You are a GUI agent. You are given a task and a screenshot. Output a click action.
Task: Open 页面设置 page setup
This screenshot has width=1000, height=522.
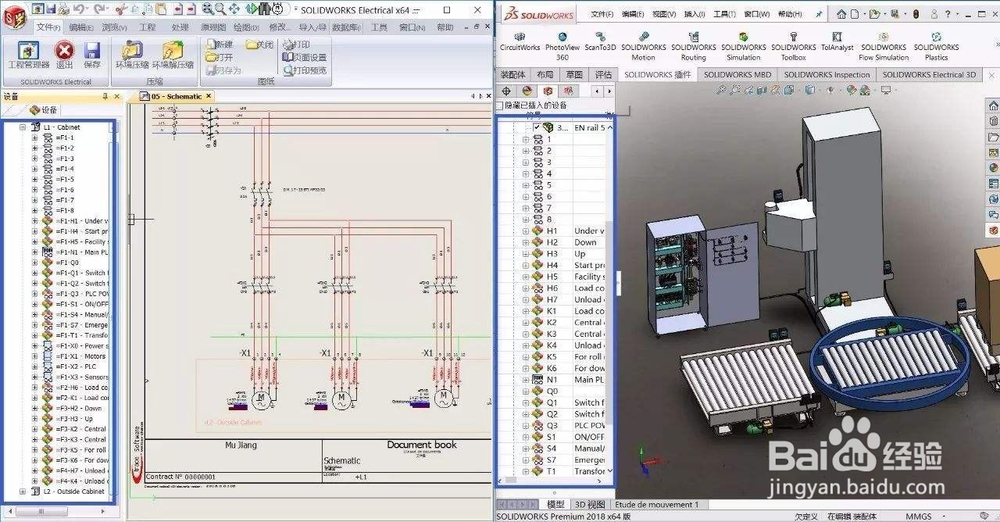click(x=305, y=57)
